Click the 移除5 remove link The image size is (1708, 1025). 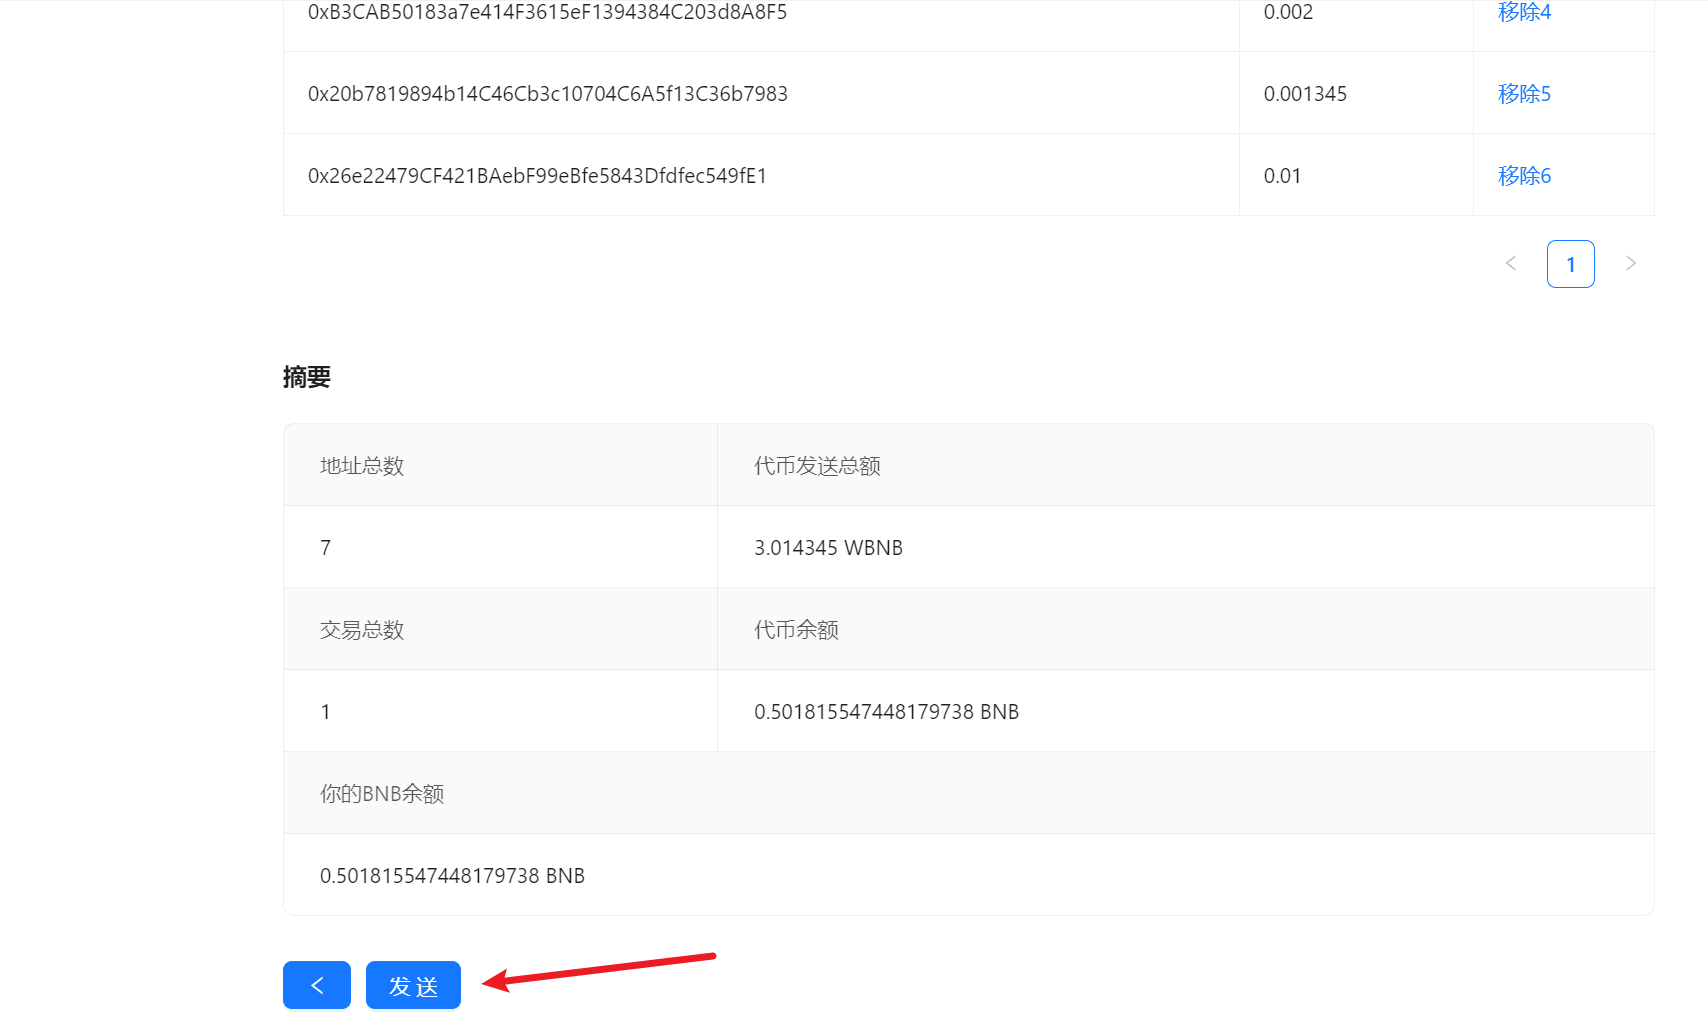click(1524, 94)
